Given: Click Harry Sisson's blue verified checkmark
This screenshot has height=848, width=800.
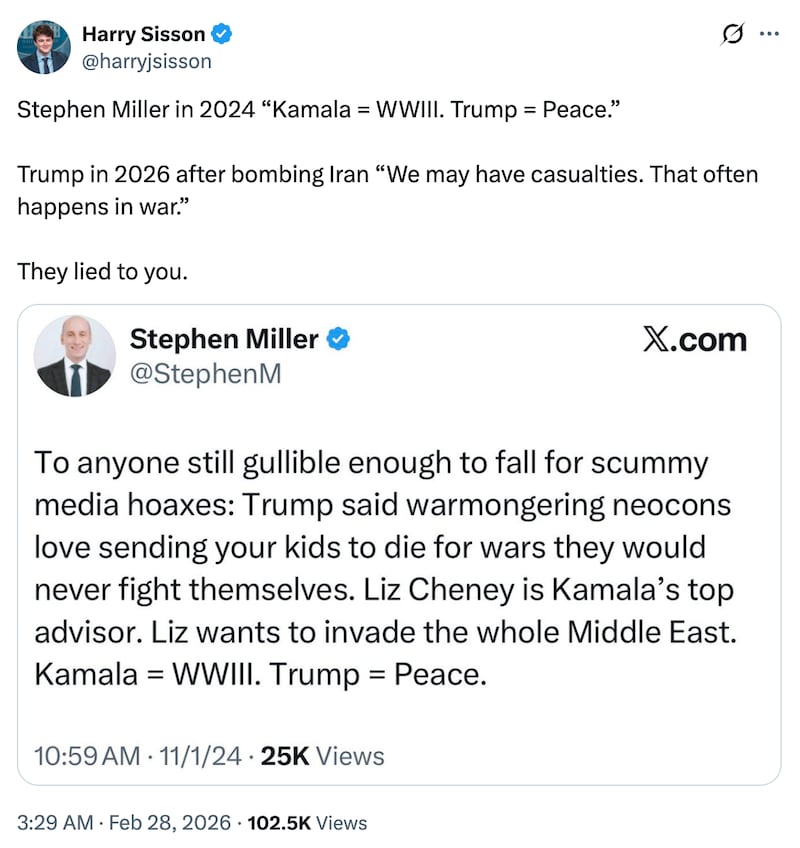Looking at the screenshot, I should (222, 33).
